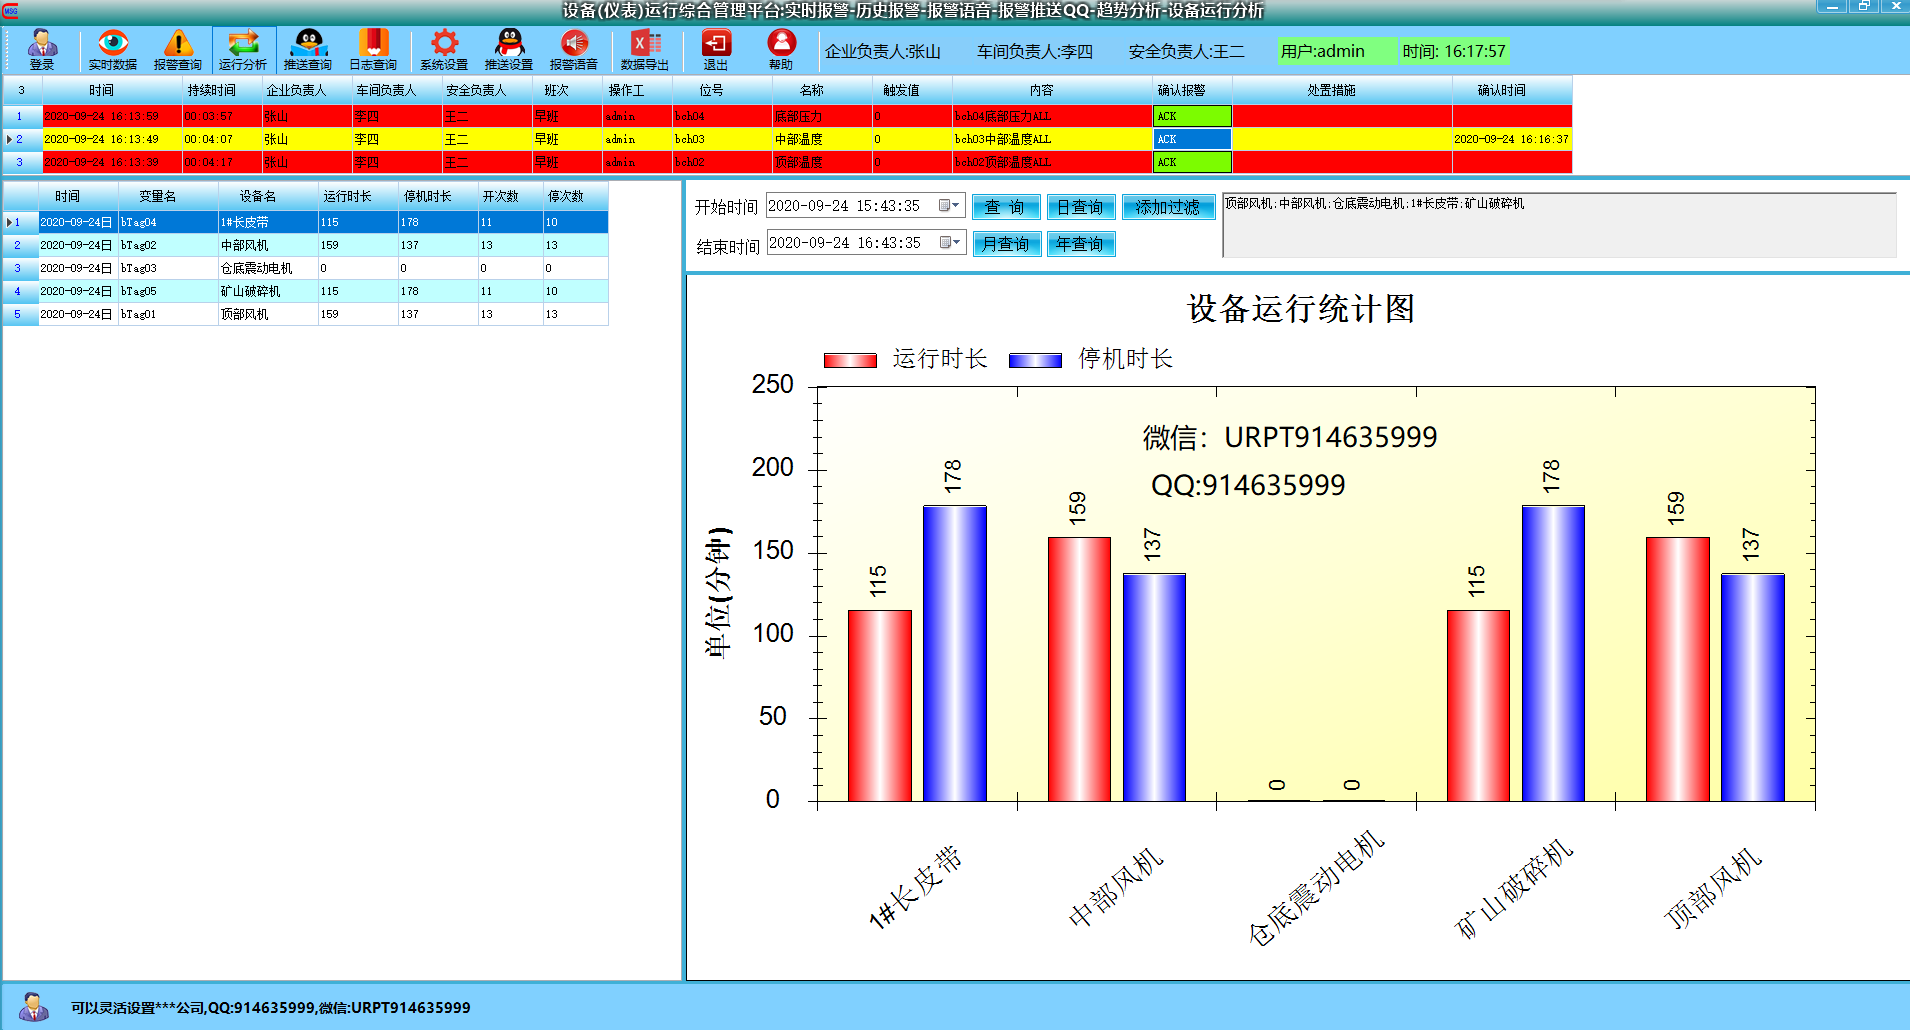Click the 运行时长 column header

347,196
